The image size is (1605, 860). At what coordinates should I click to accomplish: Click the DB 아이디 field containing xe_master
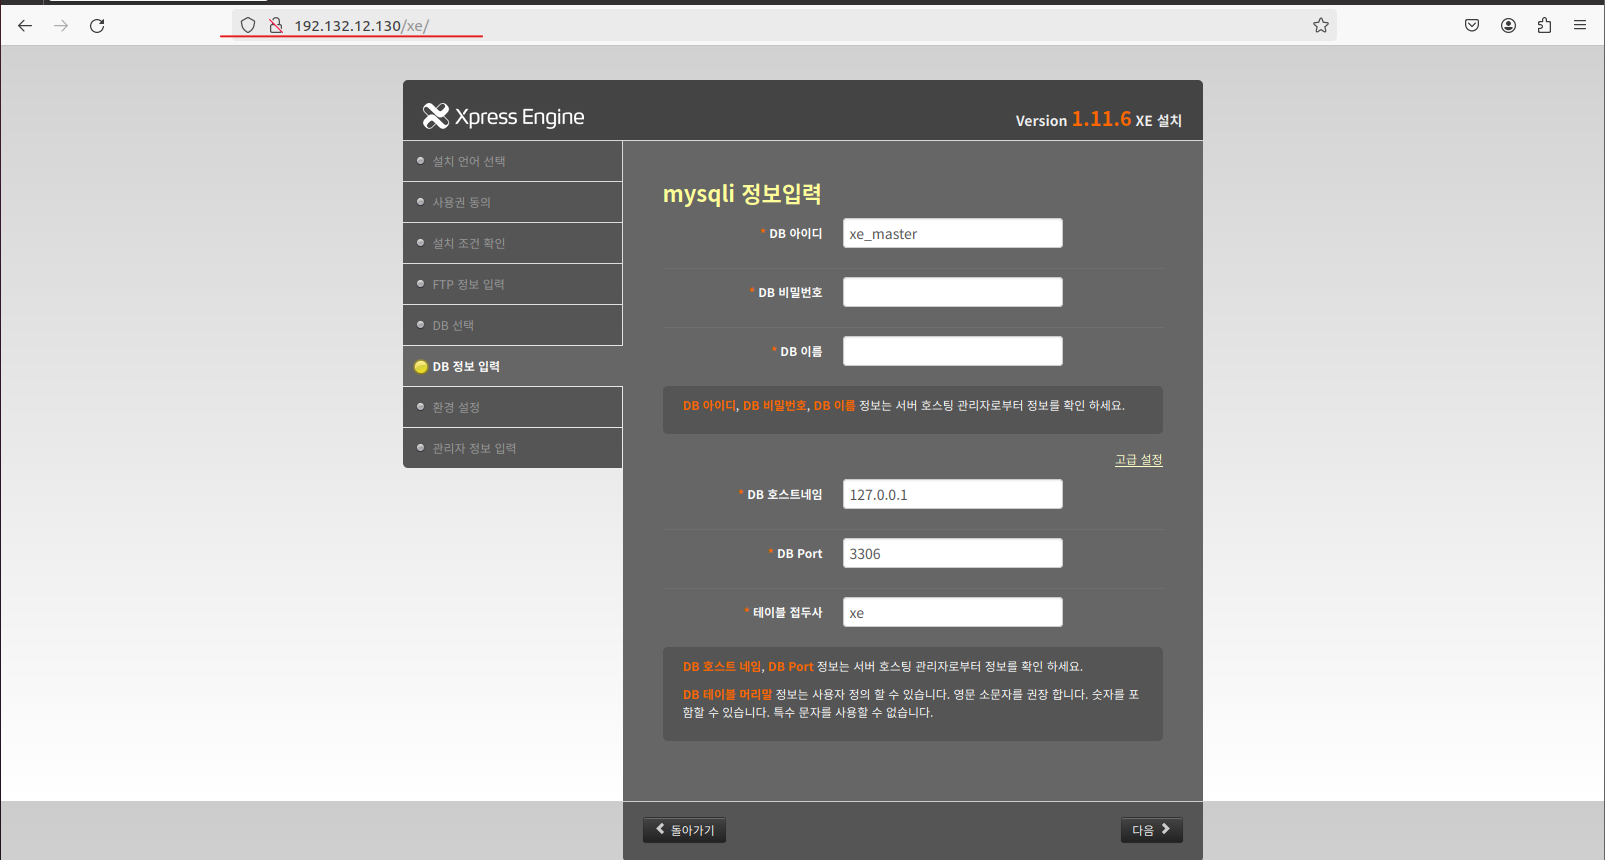coord(952,233)
